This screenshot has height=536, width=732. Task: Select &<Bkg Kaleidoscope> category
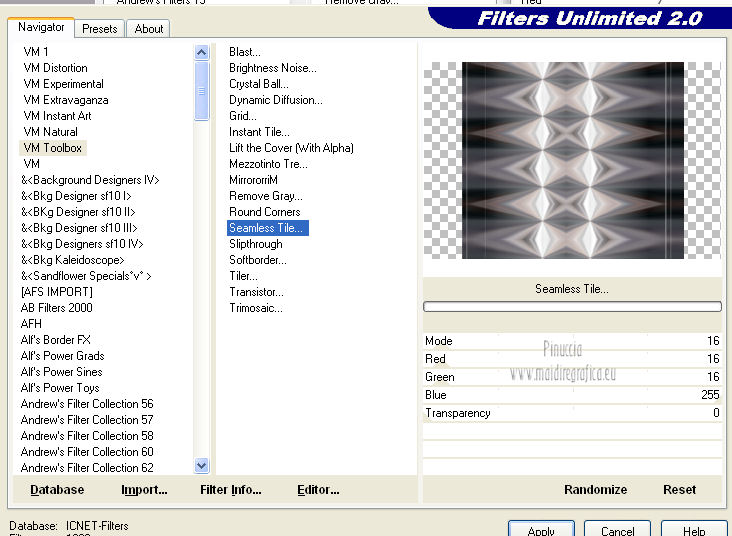(72, 260)
